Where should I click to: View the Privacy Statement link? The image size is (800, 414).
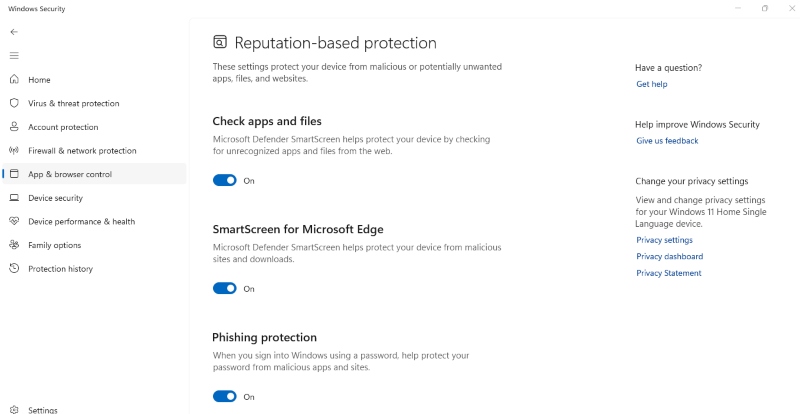[669, 273]
